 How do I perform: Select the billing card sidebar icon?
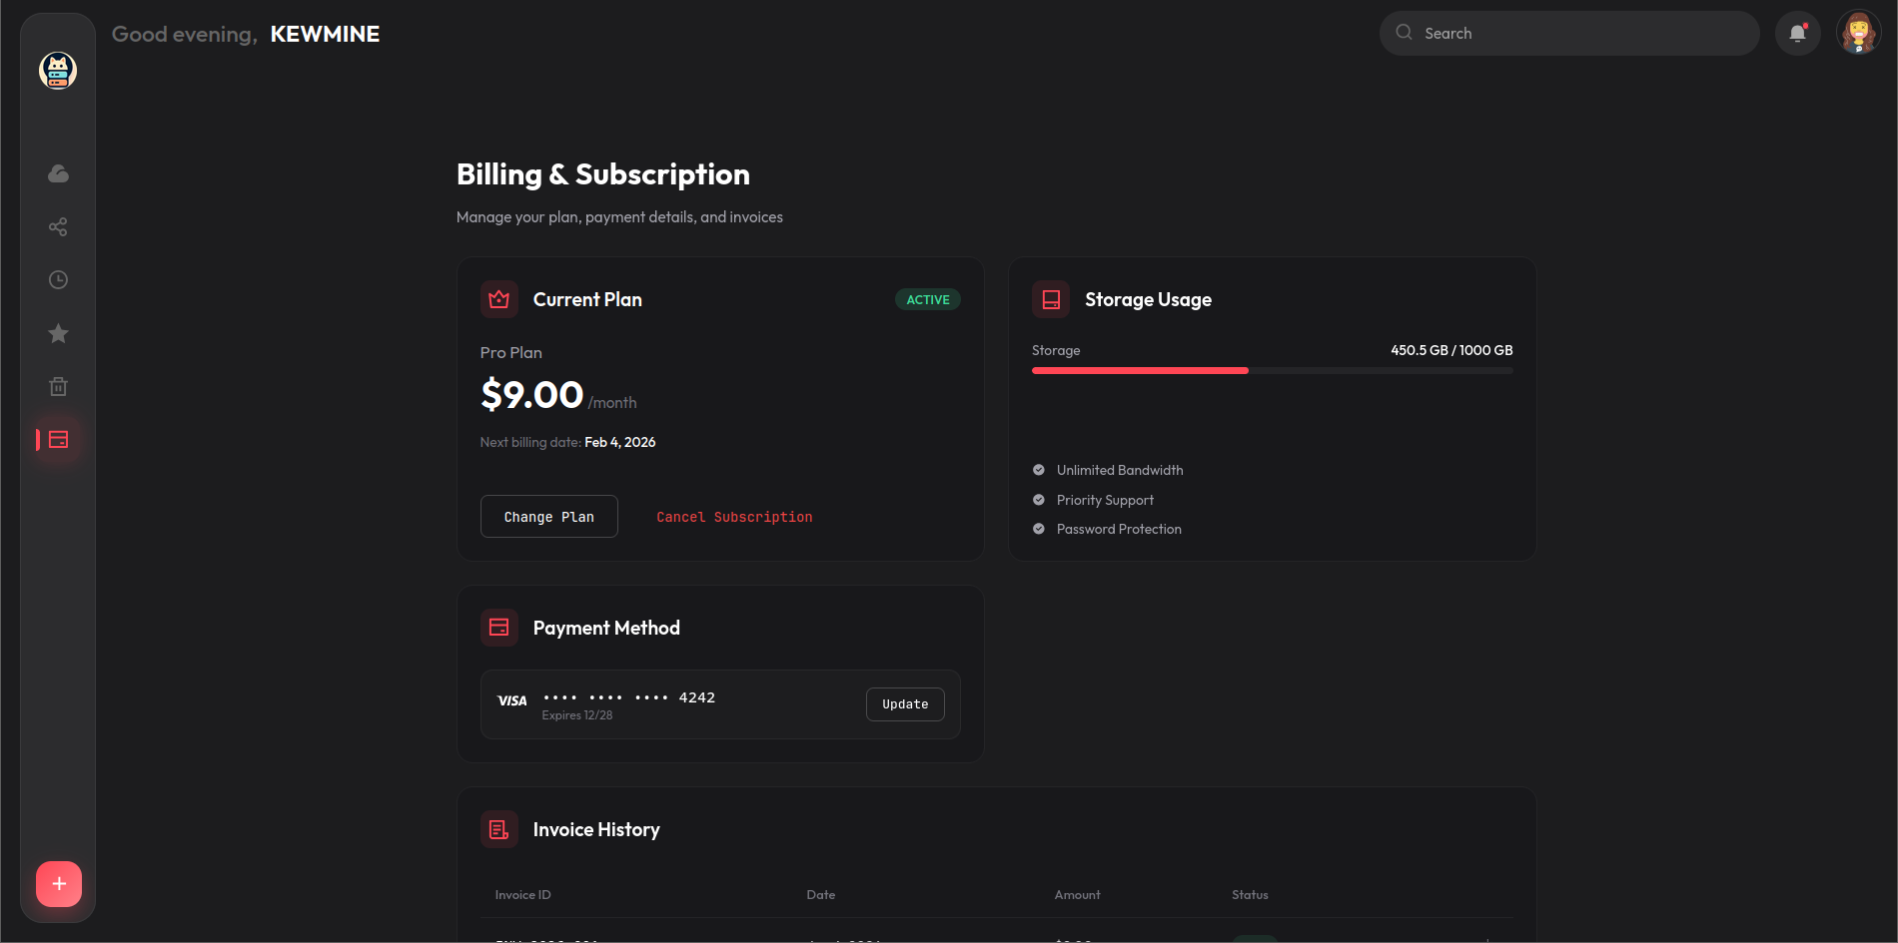[58, 439]
